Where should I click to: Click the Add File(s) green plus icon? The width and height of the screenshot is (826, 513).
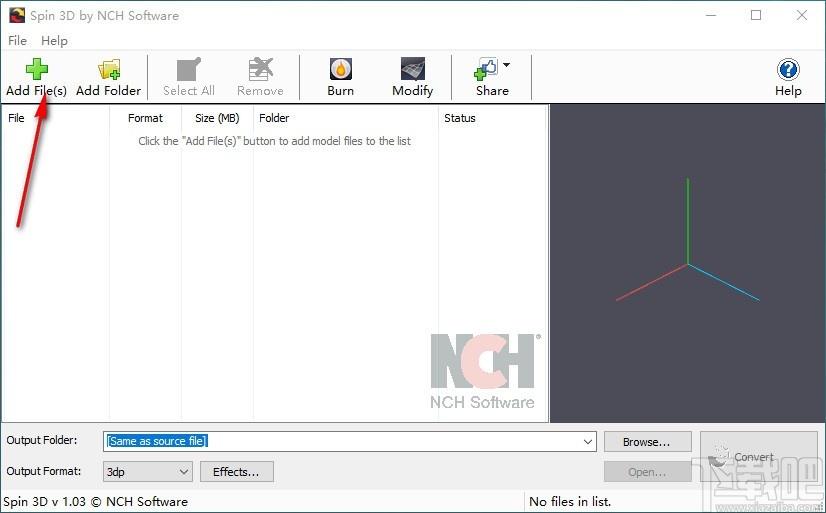pos(36,69)
